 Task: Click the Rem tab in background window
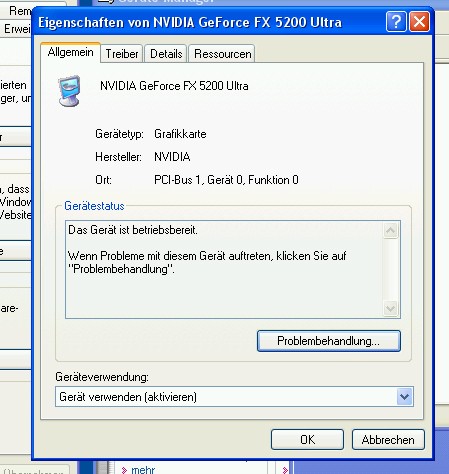pos(19,11)
